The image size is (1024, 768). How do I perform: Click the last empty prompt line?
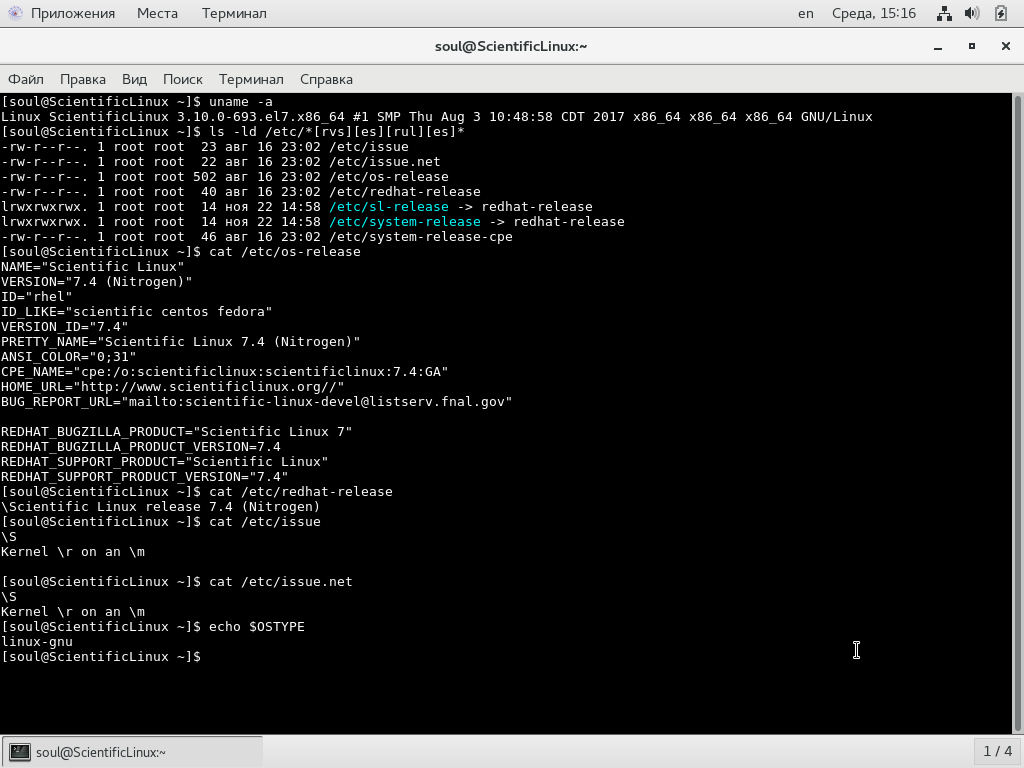(101, 656)
